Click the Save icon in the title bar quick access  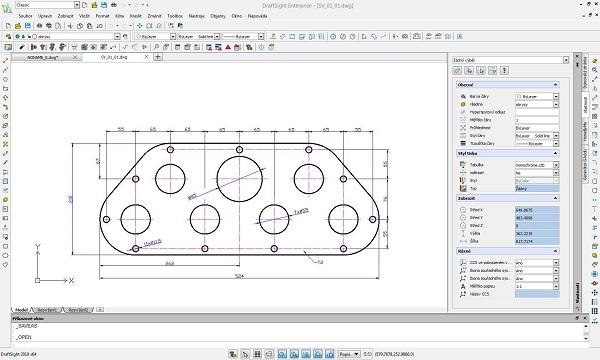coord(104,5)
